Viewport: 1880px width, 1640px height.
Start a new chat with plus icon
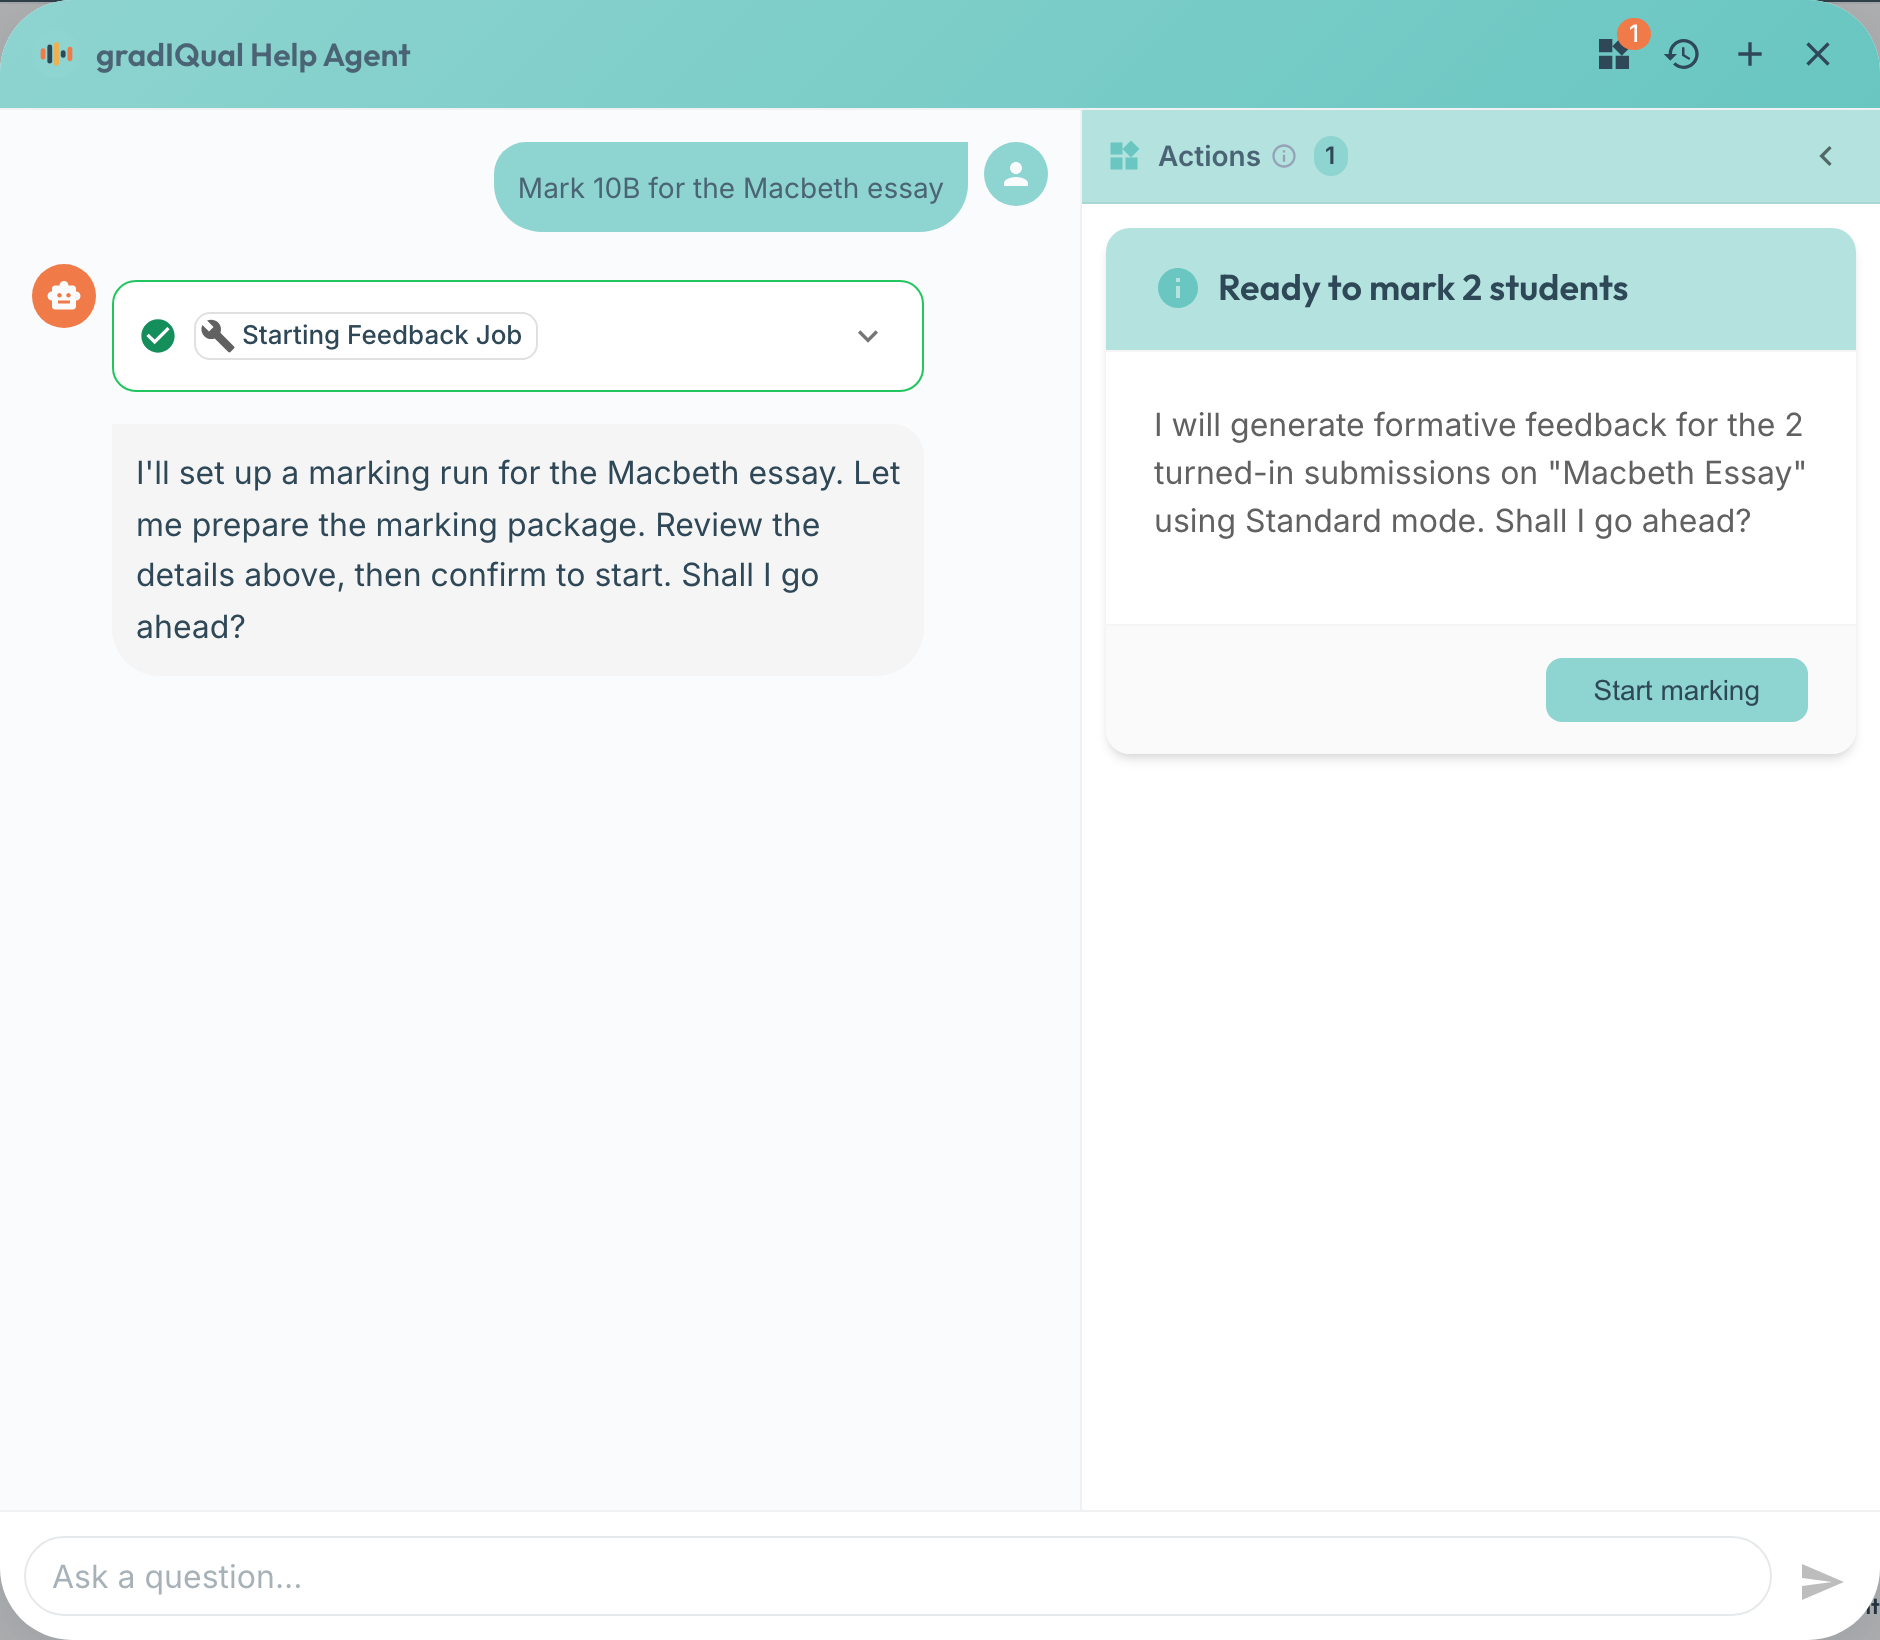(1750, 54)
